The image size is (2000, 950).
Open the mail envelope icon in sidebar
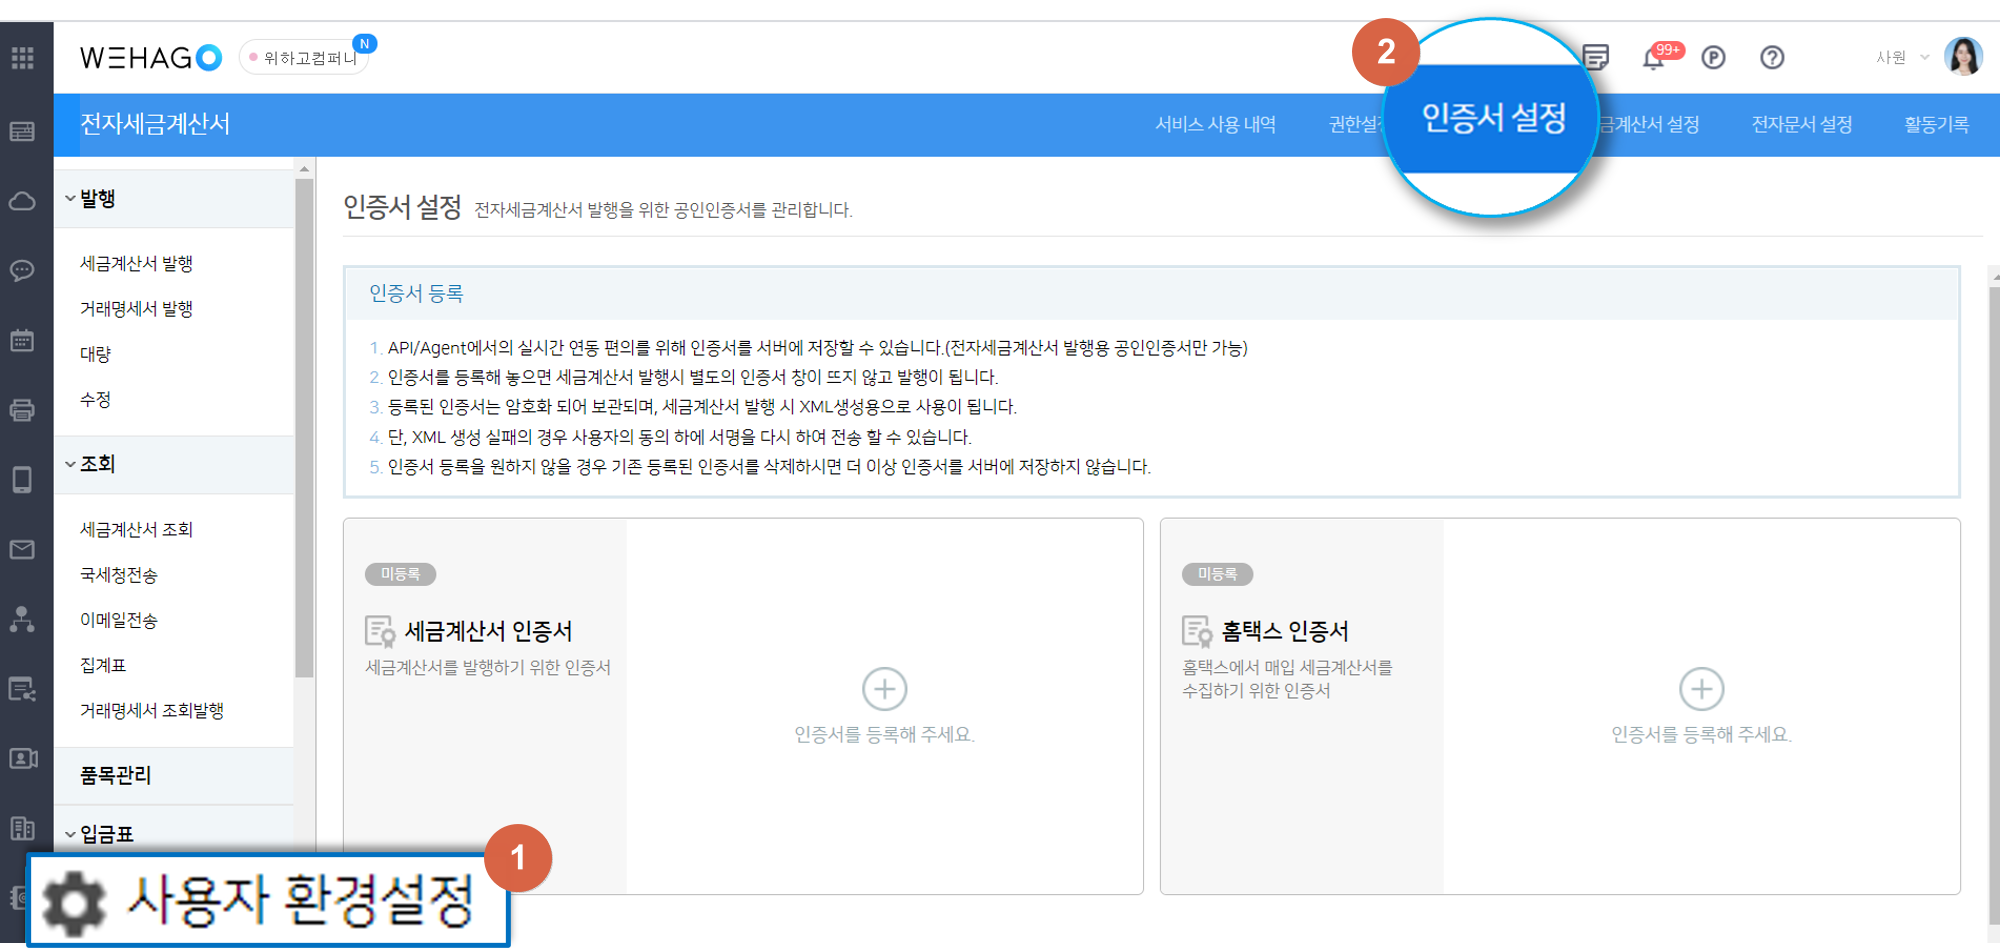(22, 549)
